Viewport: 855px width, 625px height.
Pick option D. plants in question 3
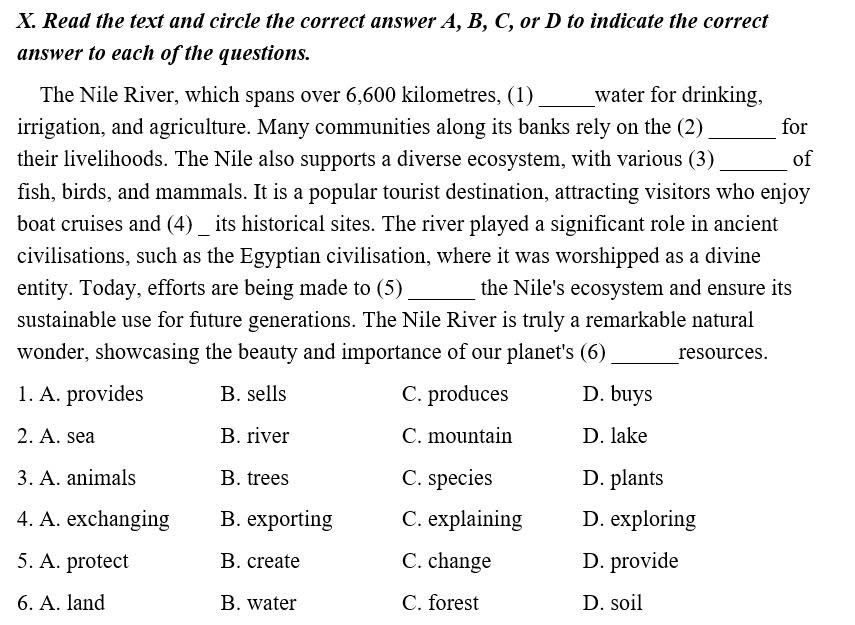623,478
